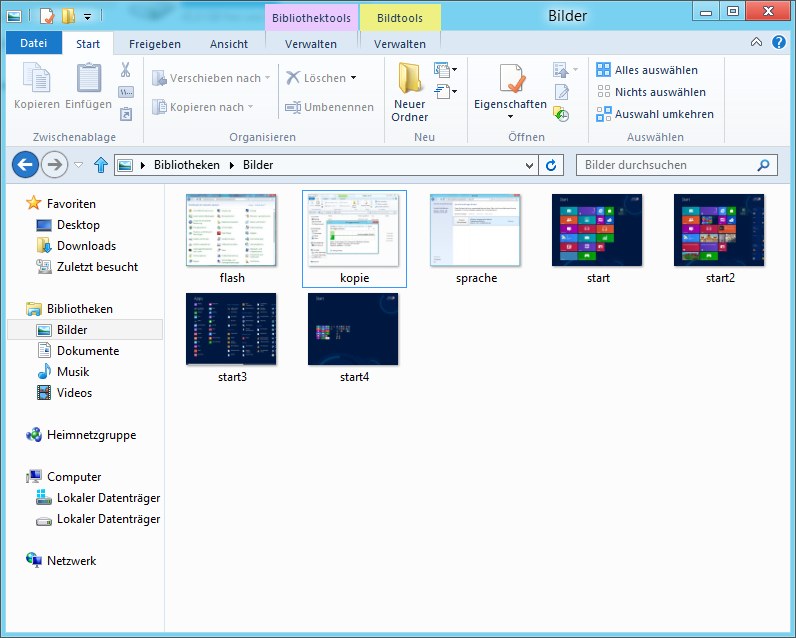The image size is (796, 638).
Task: Select Bilder library in the sidebar
Action: point(85,329)
